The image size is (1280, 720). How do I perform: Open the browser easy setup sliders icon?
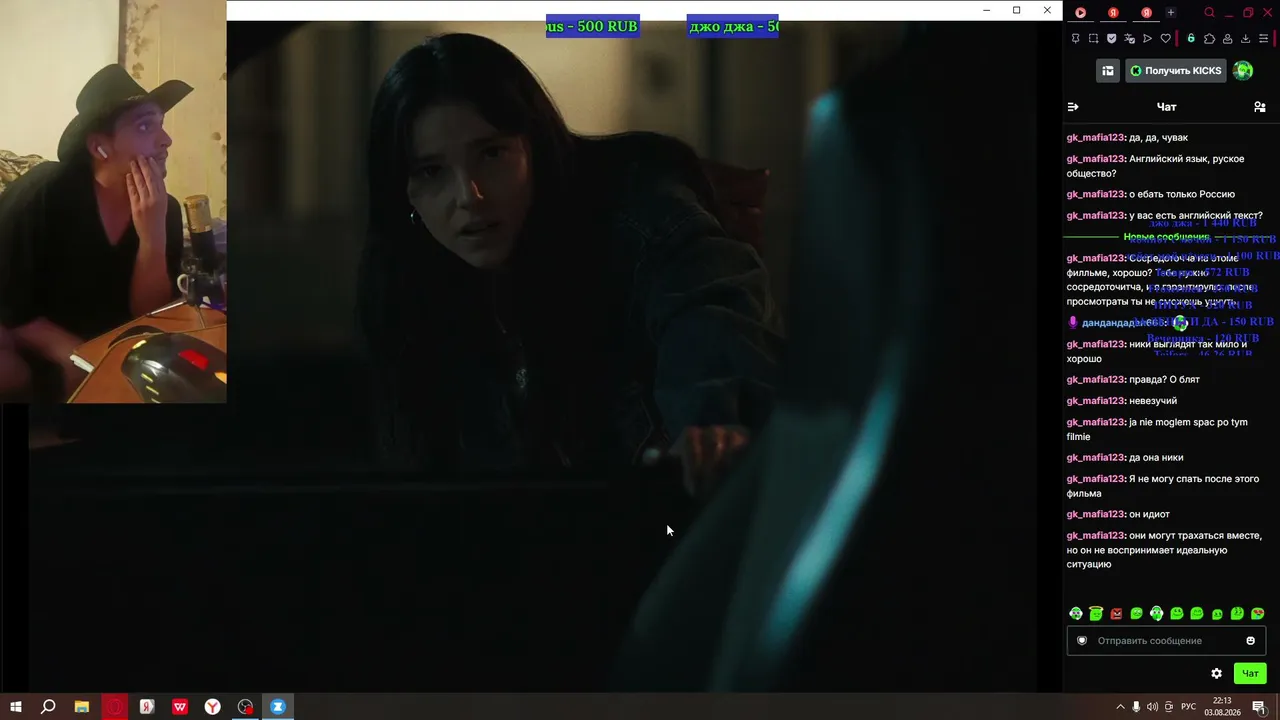[x=1263, y=39]
